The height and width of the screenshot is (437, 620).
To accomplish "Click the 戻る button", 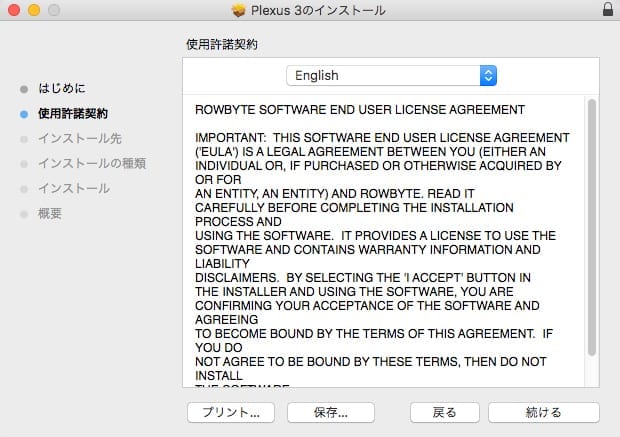I will coord(445,412).
